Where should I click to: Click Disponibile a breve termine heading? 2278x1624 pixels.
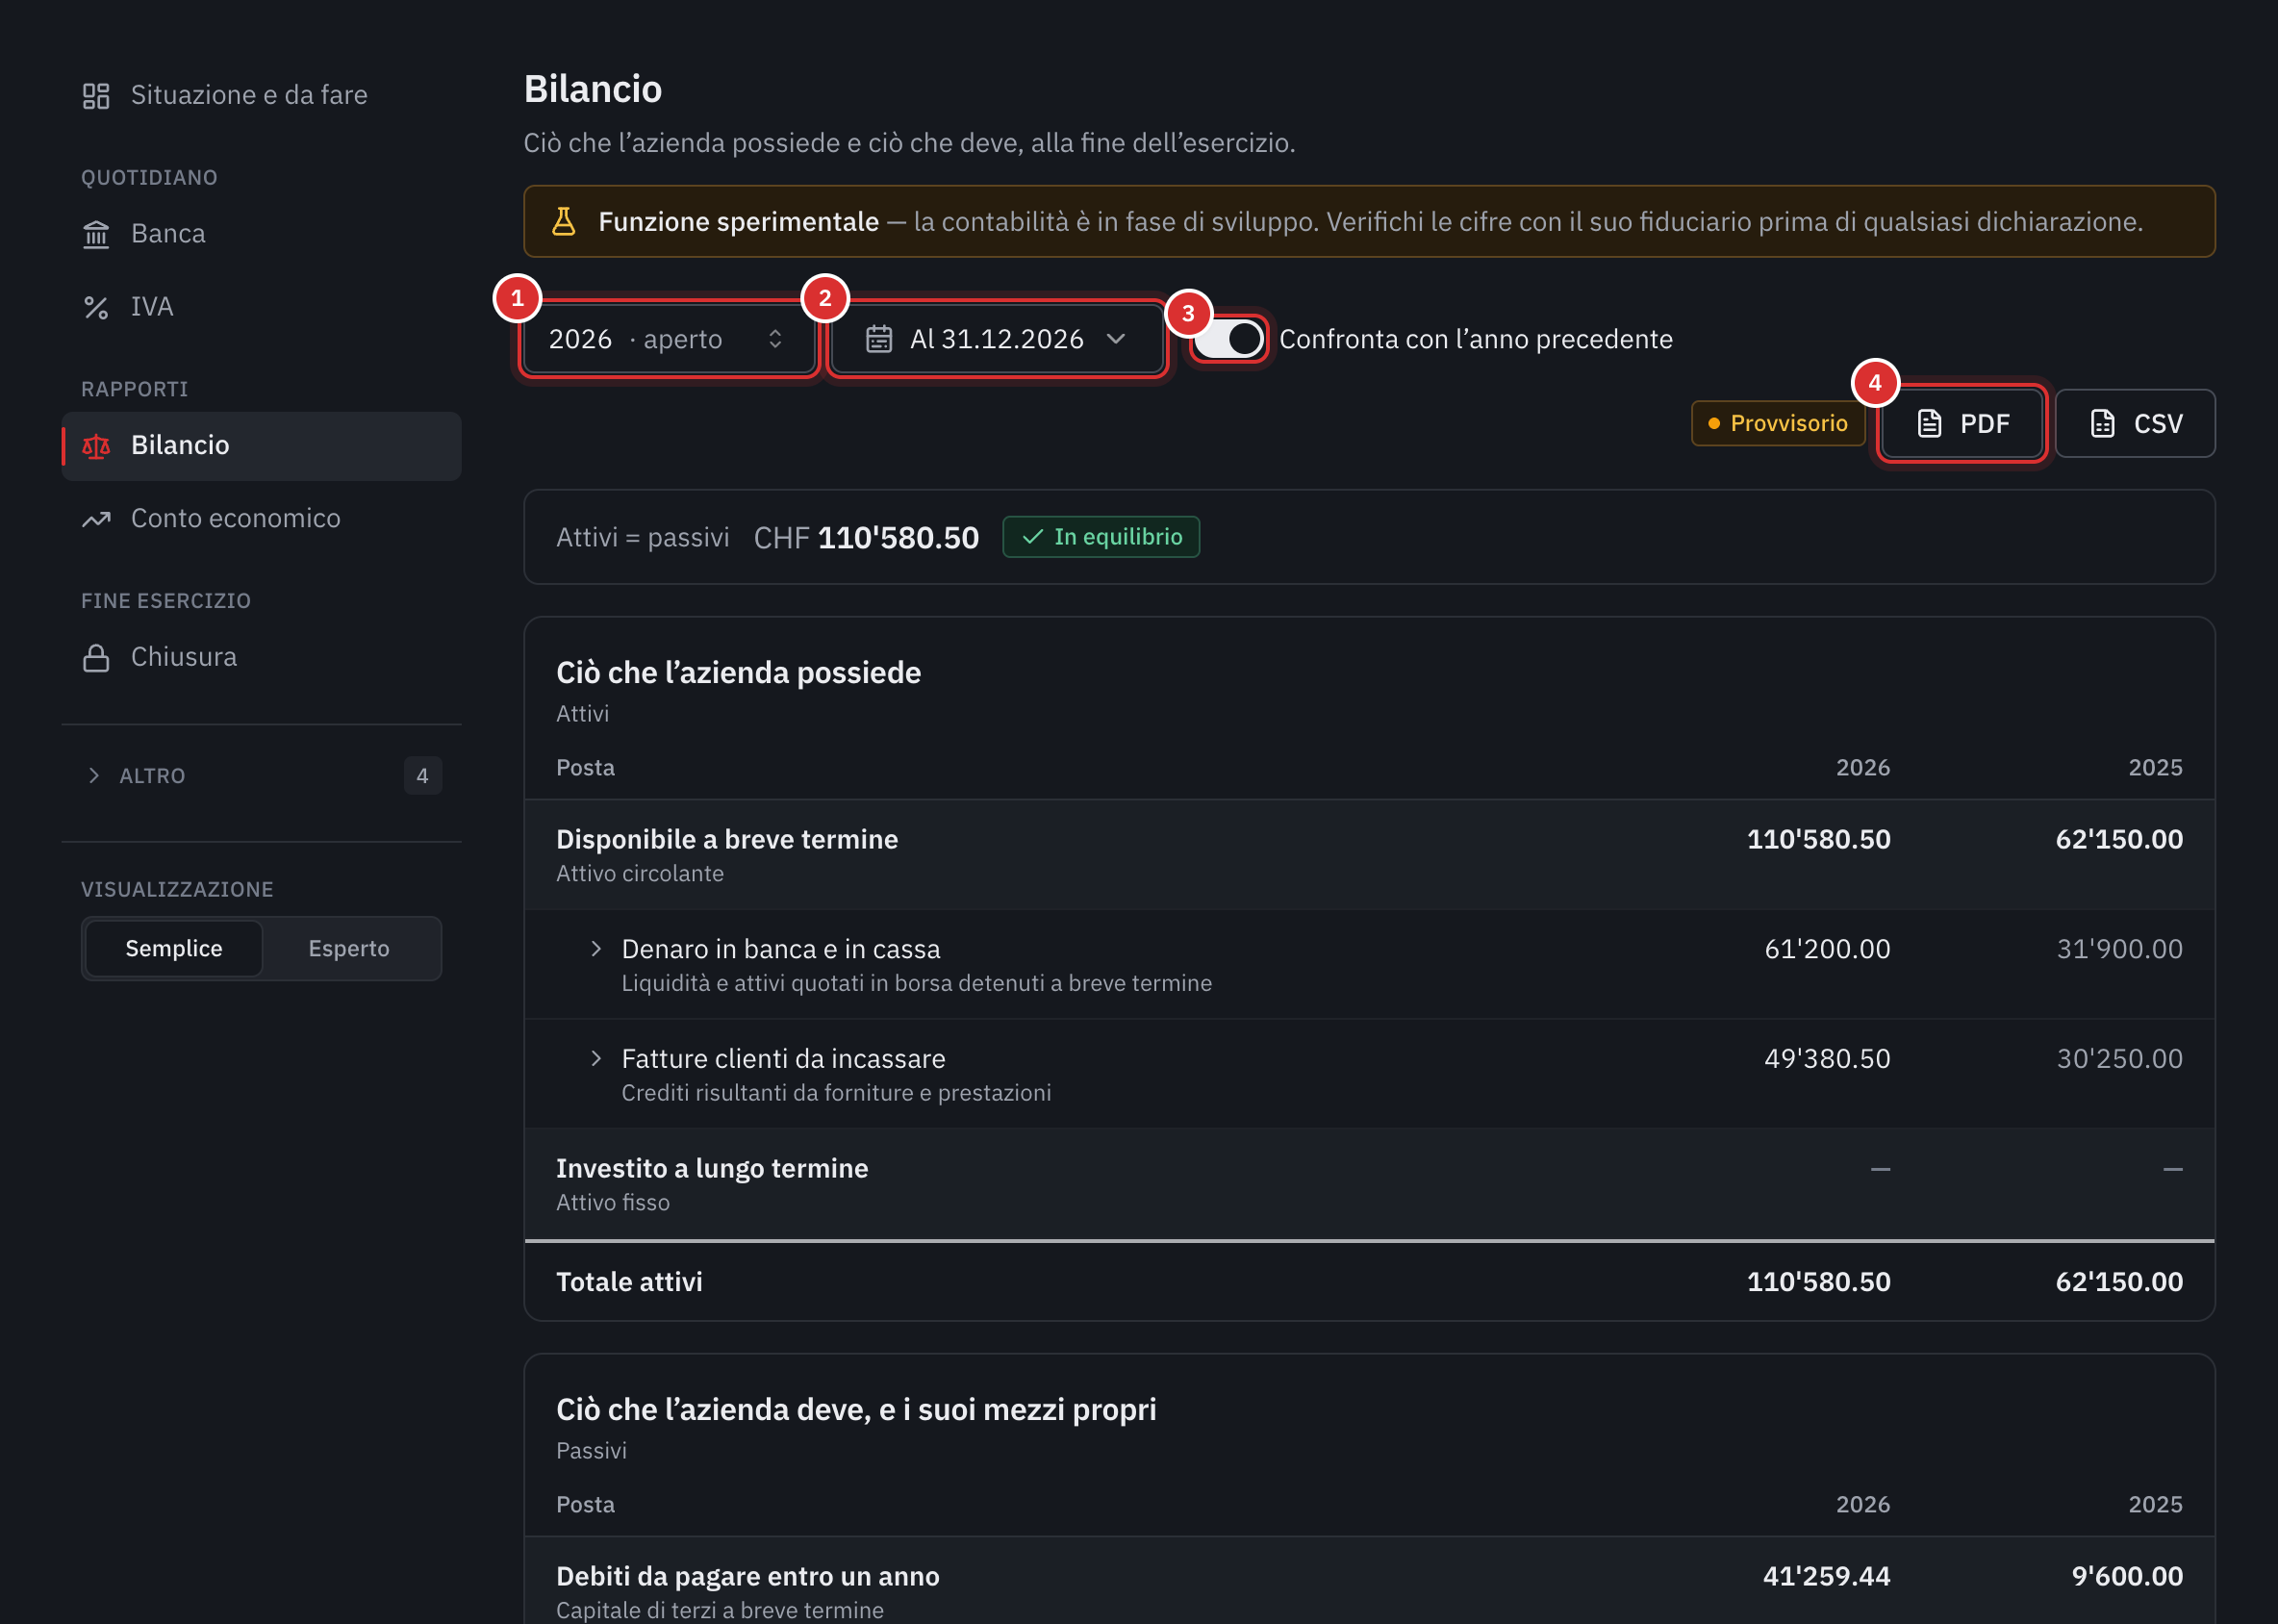(x=727, y=839)
